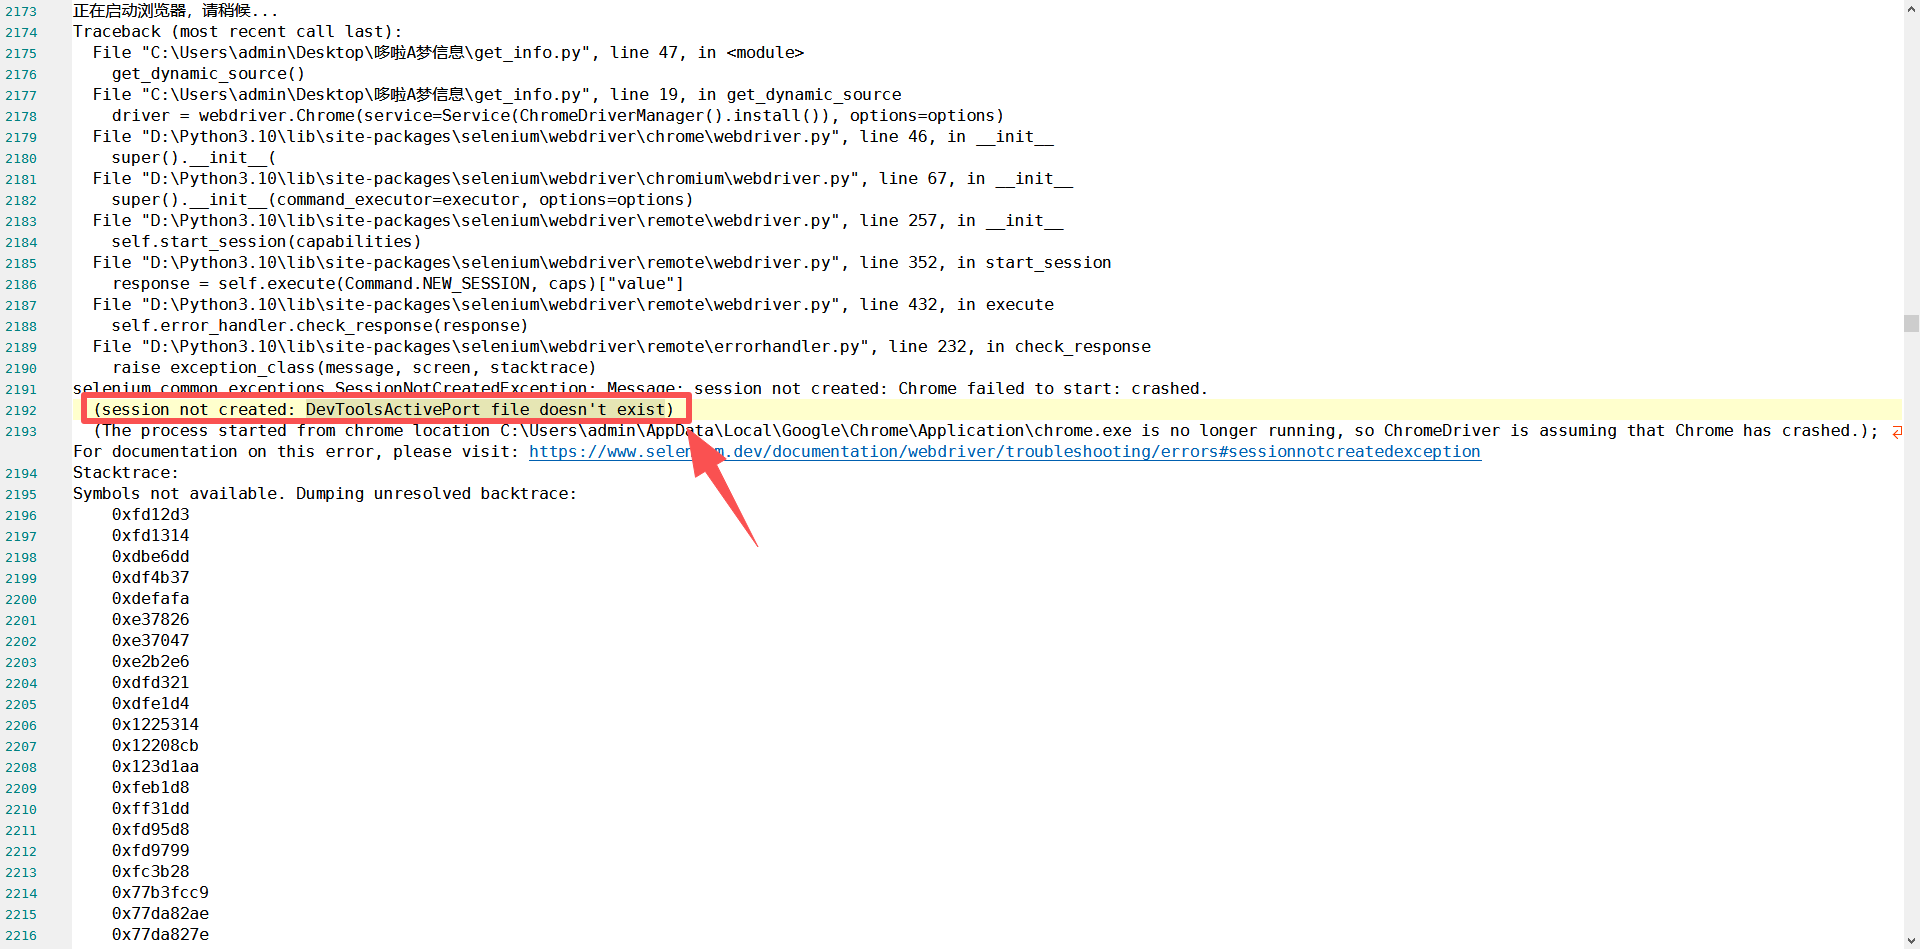Screen dimensions: 1920x949
Task: Click the get_info.py line 47 traceback entry
Action: pos(448,53)
